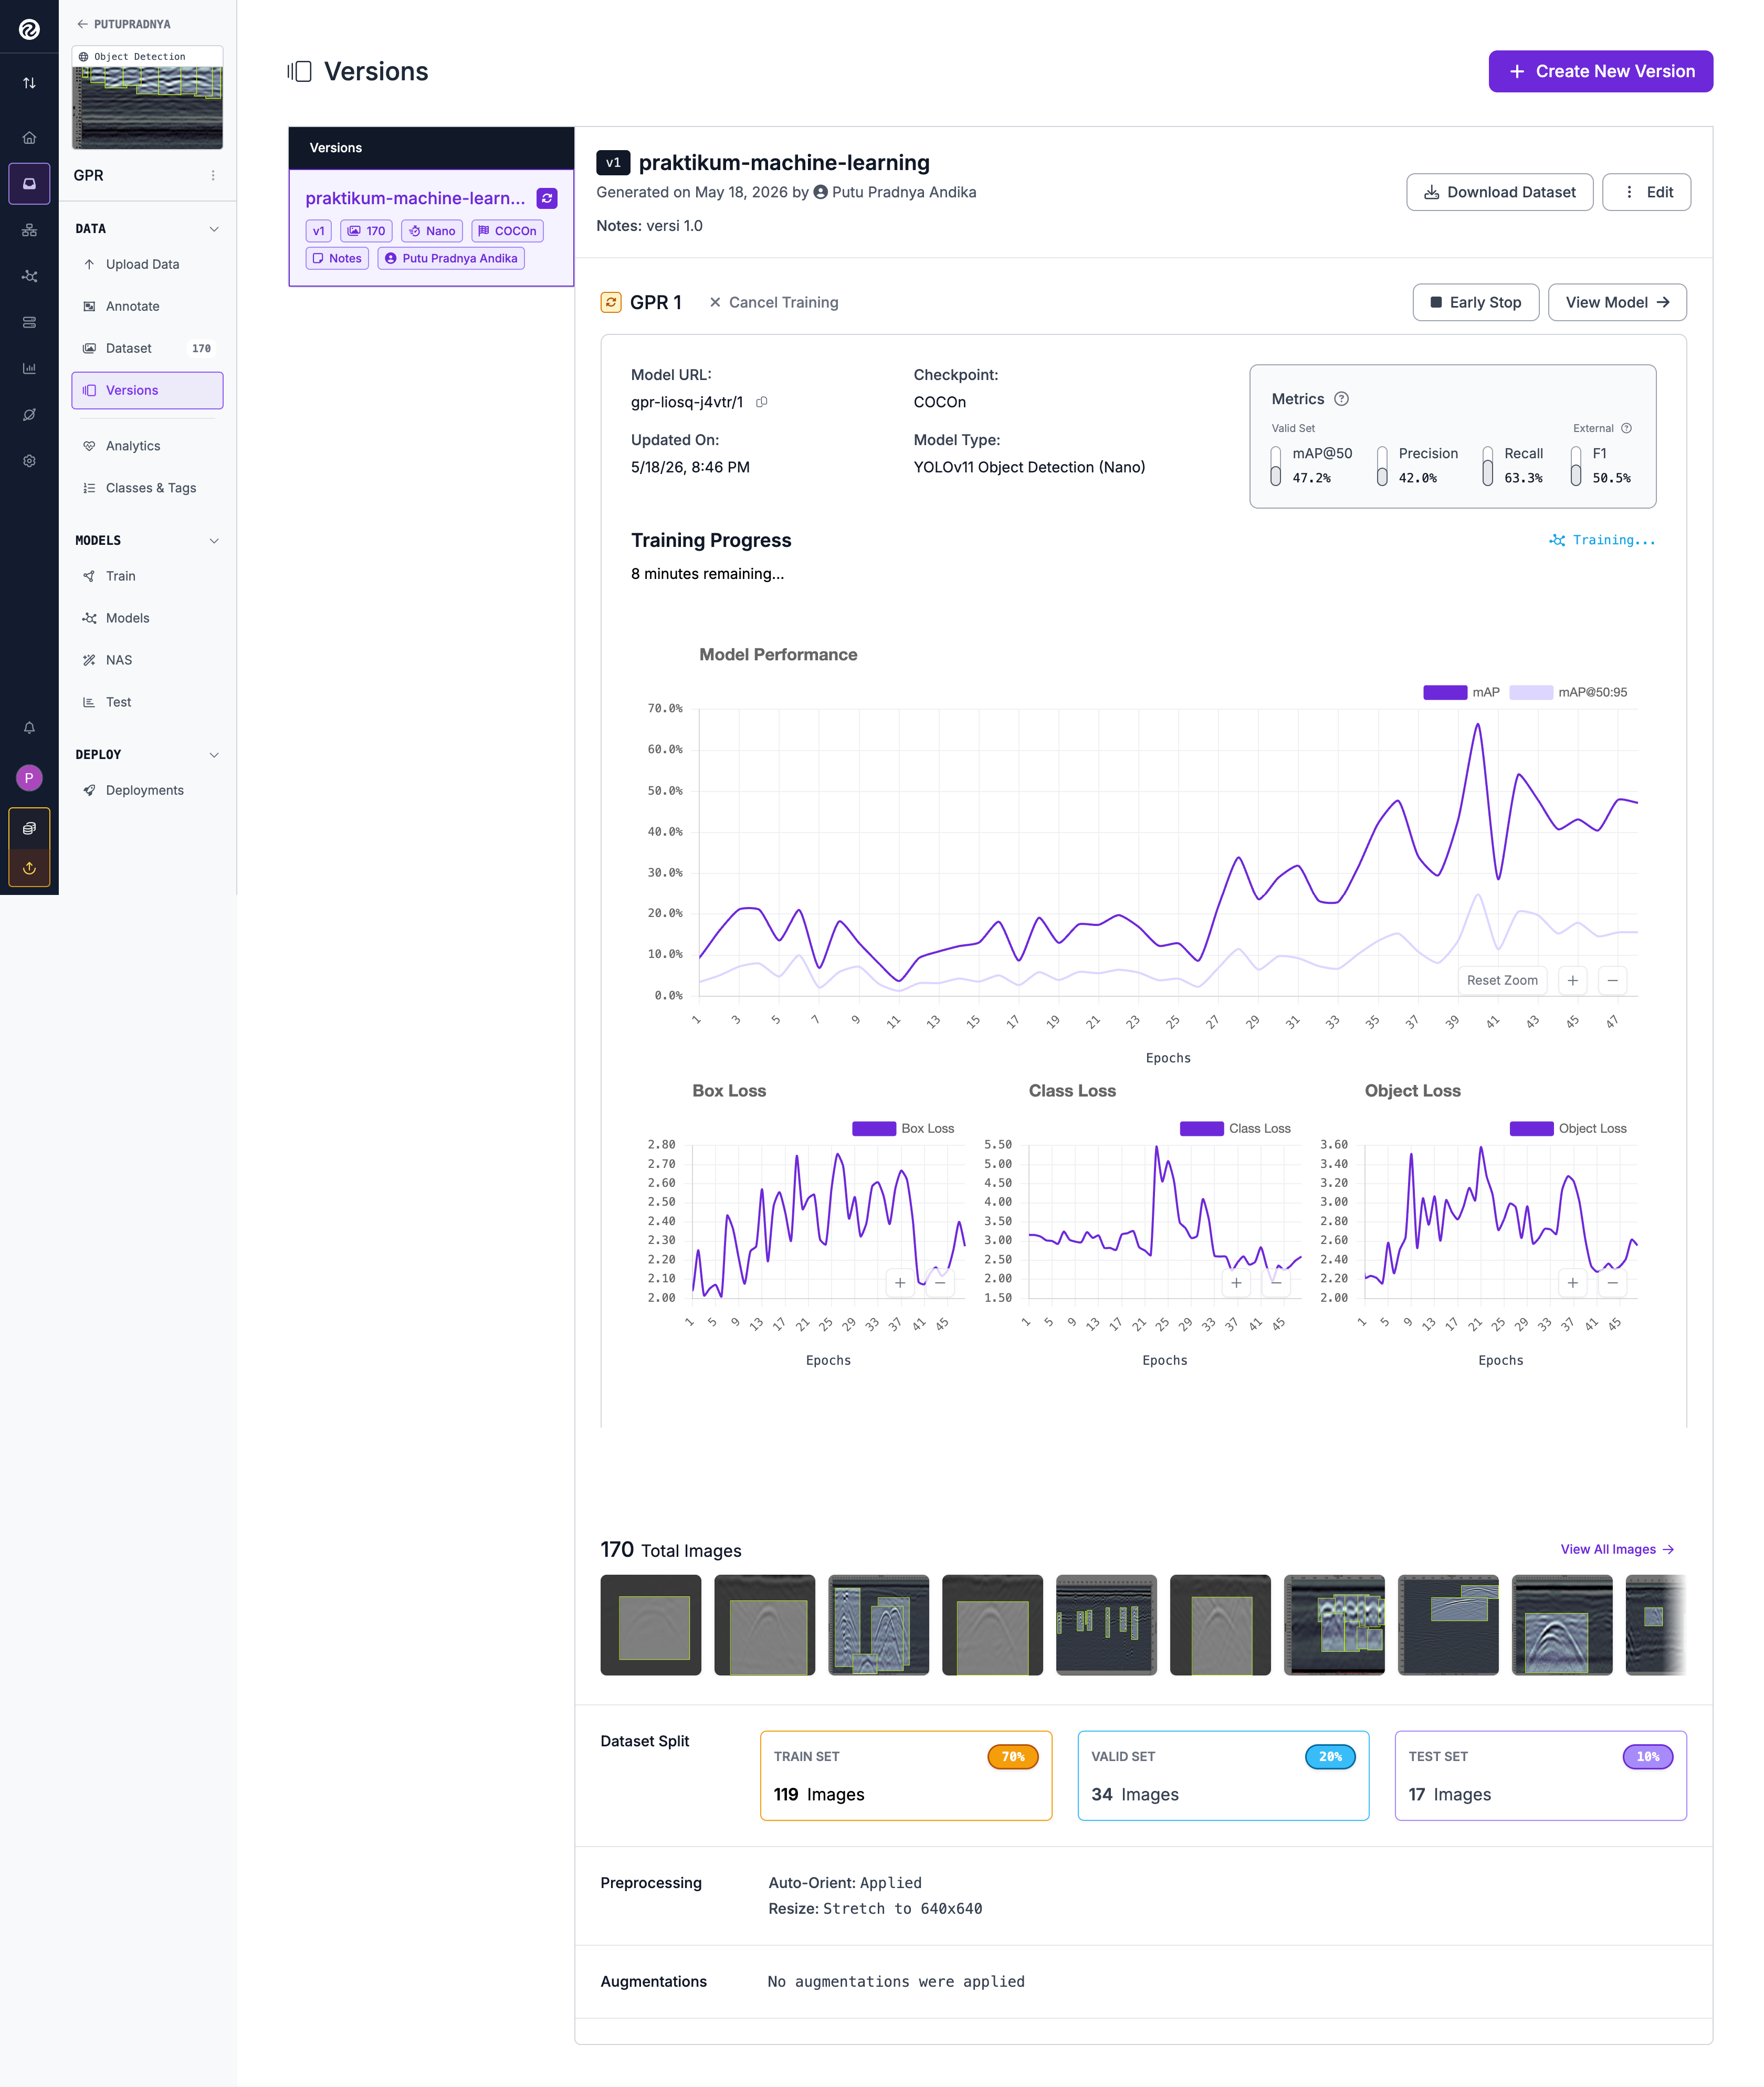Click the Early Stop button
This screenshot has height=2087, width=1764.
[x=1475, y=302]
